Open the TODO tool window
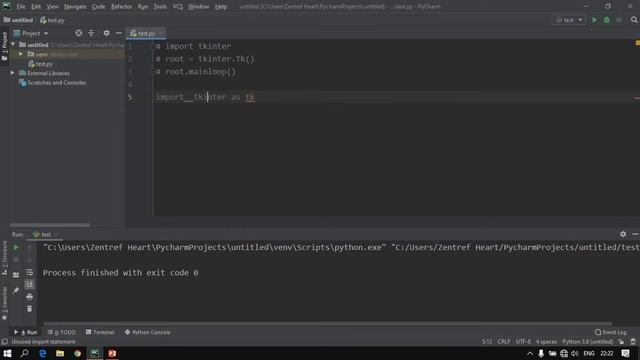Screen dimensions: 640x360 [62, 332]
